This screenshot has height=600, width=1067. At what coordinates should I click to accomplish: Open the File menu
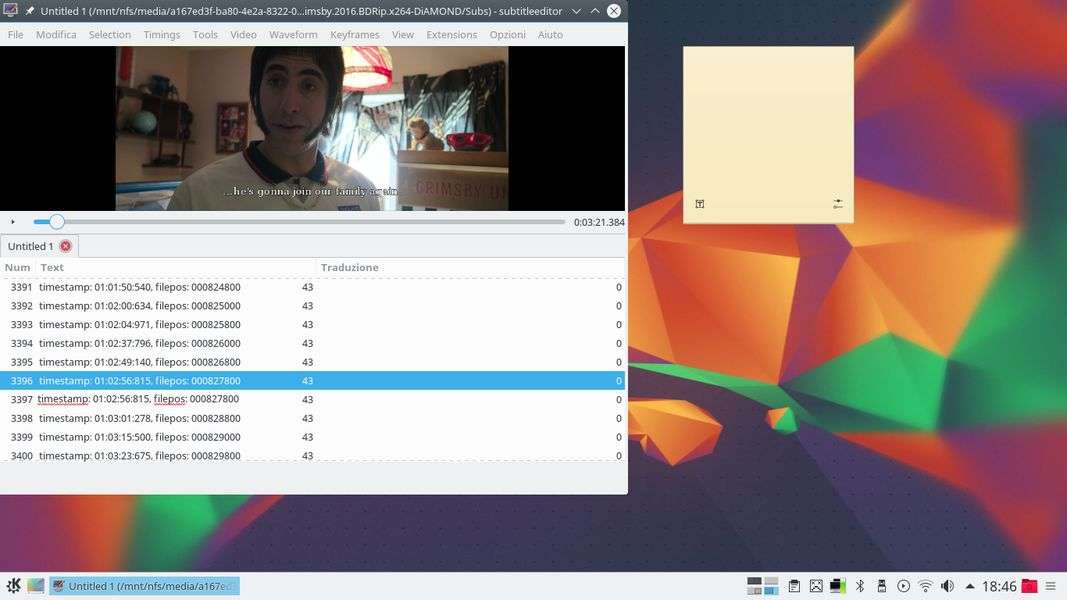coord(16,35)
